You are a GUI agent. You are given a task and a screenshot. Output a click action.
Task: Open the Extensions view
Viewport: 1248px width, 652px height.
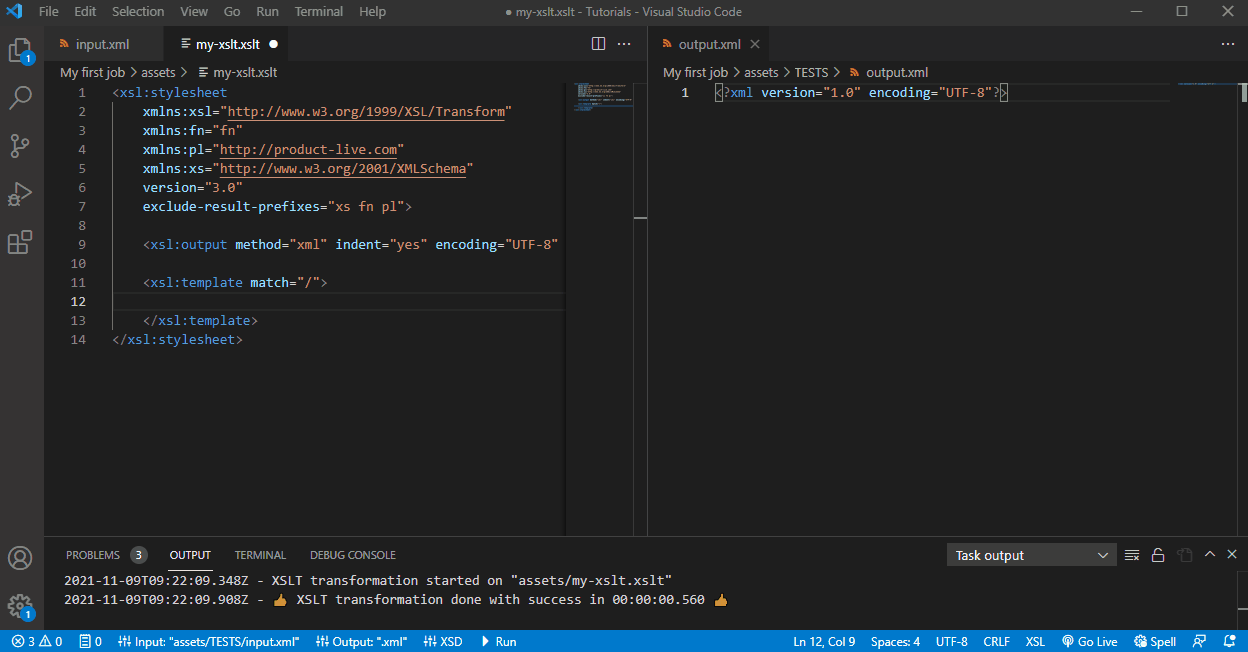[x=21, y=242]
